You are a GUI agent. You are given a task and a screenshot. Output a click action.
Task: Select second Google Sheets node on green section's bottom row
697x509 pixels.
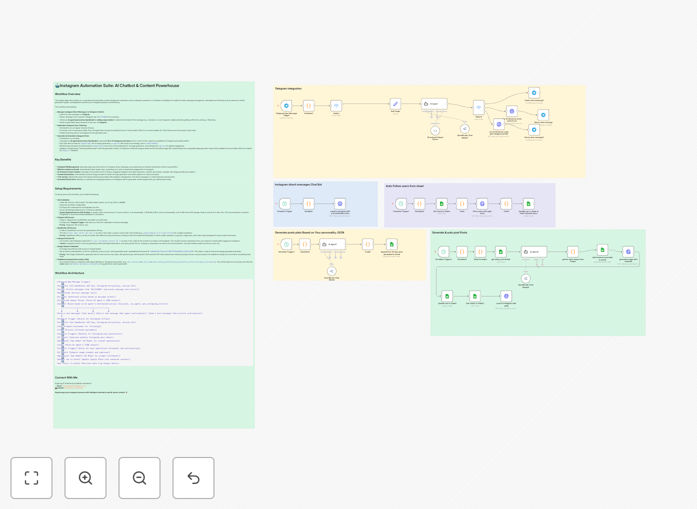tap(475, 296)
